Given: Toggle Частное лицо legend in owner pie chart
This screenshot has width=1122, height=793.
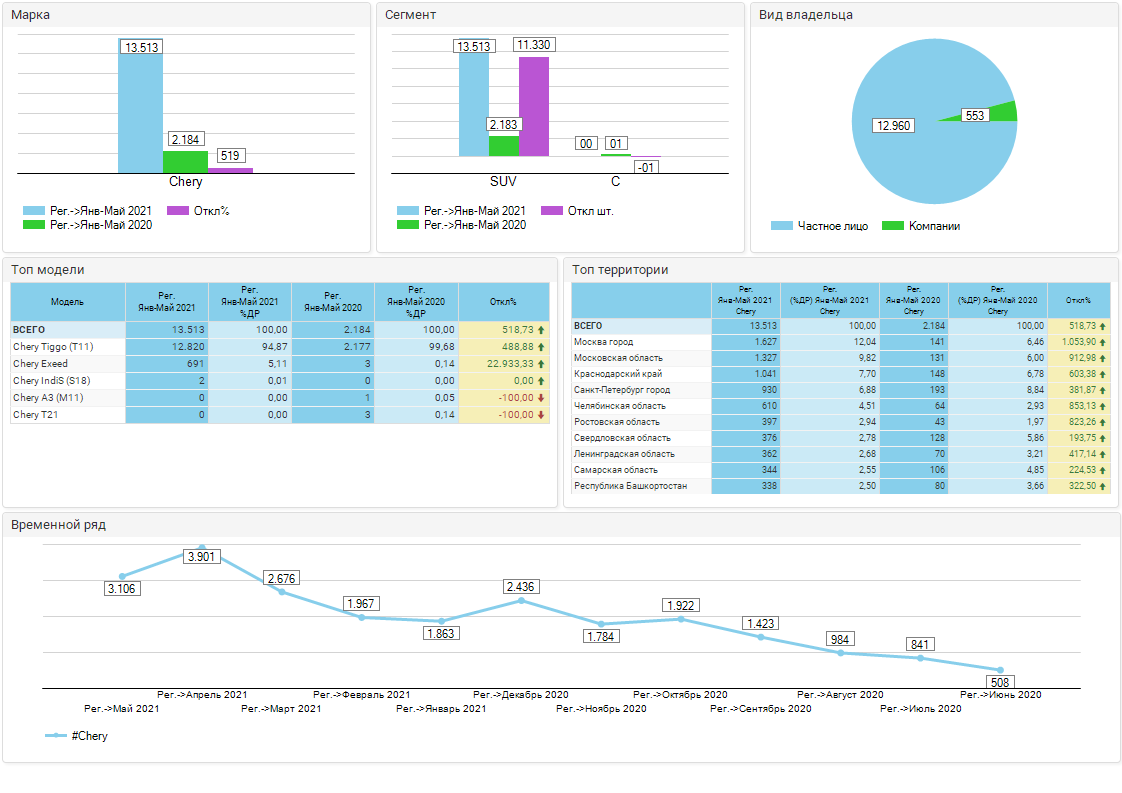Looking at the screenshot, I should pyautogui.click(x=782, y=226).
